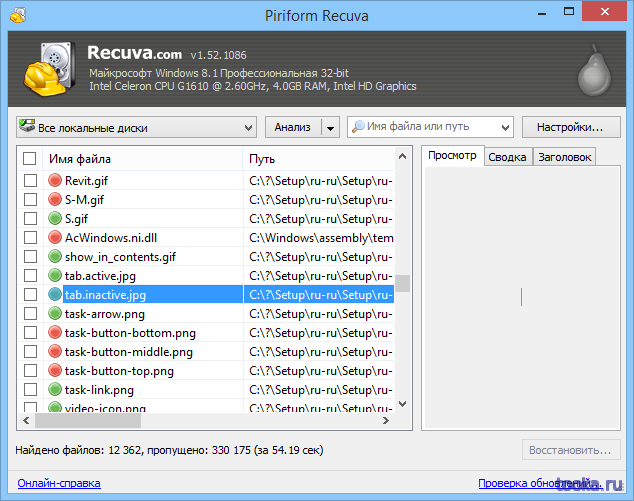Click the green status dot beside task-link.png

click(x=55, y=389)
